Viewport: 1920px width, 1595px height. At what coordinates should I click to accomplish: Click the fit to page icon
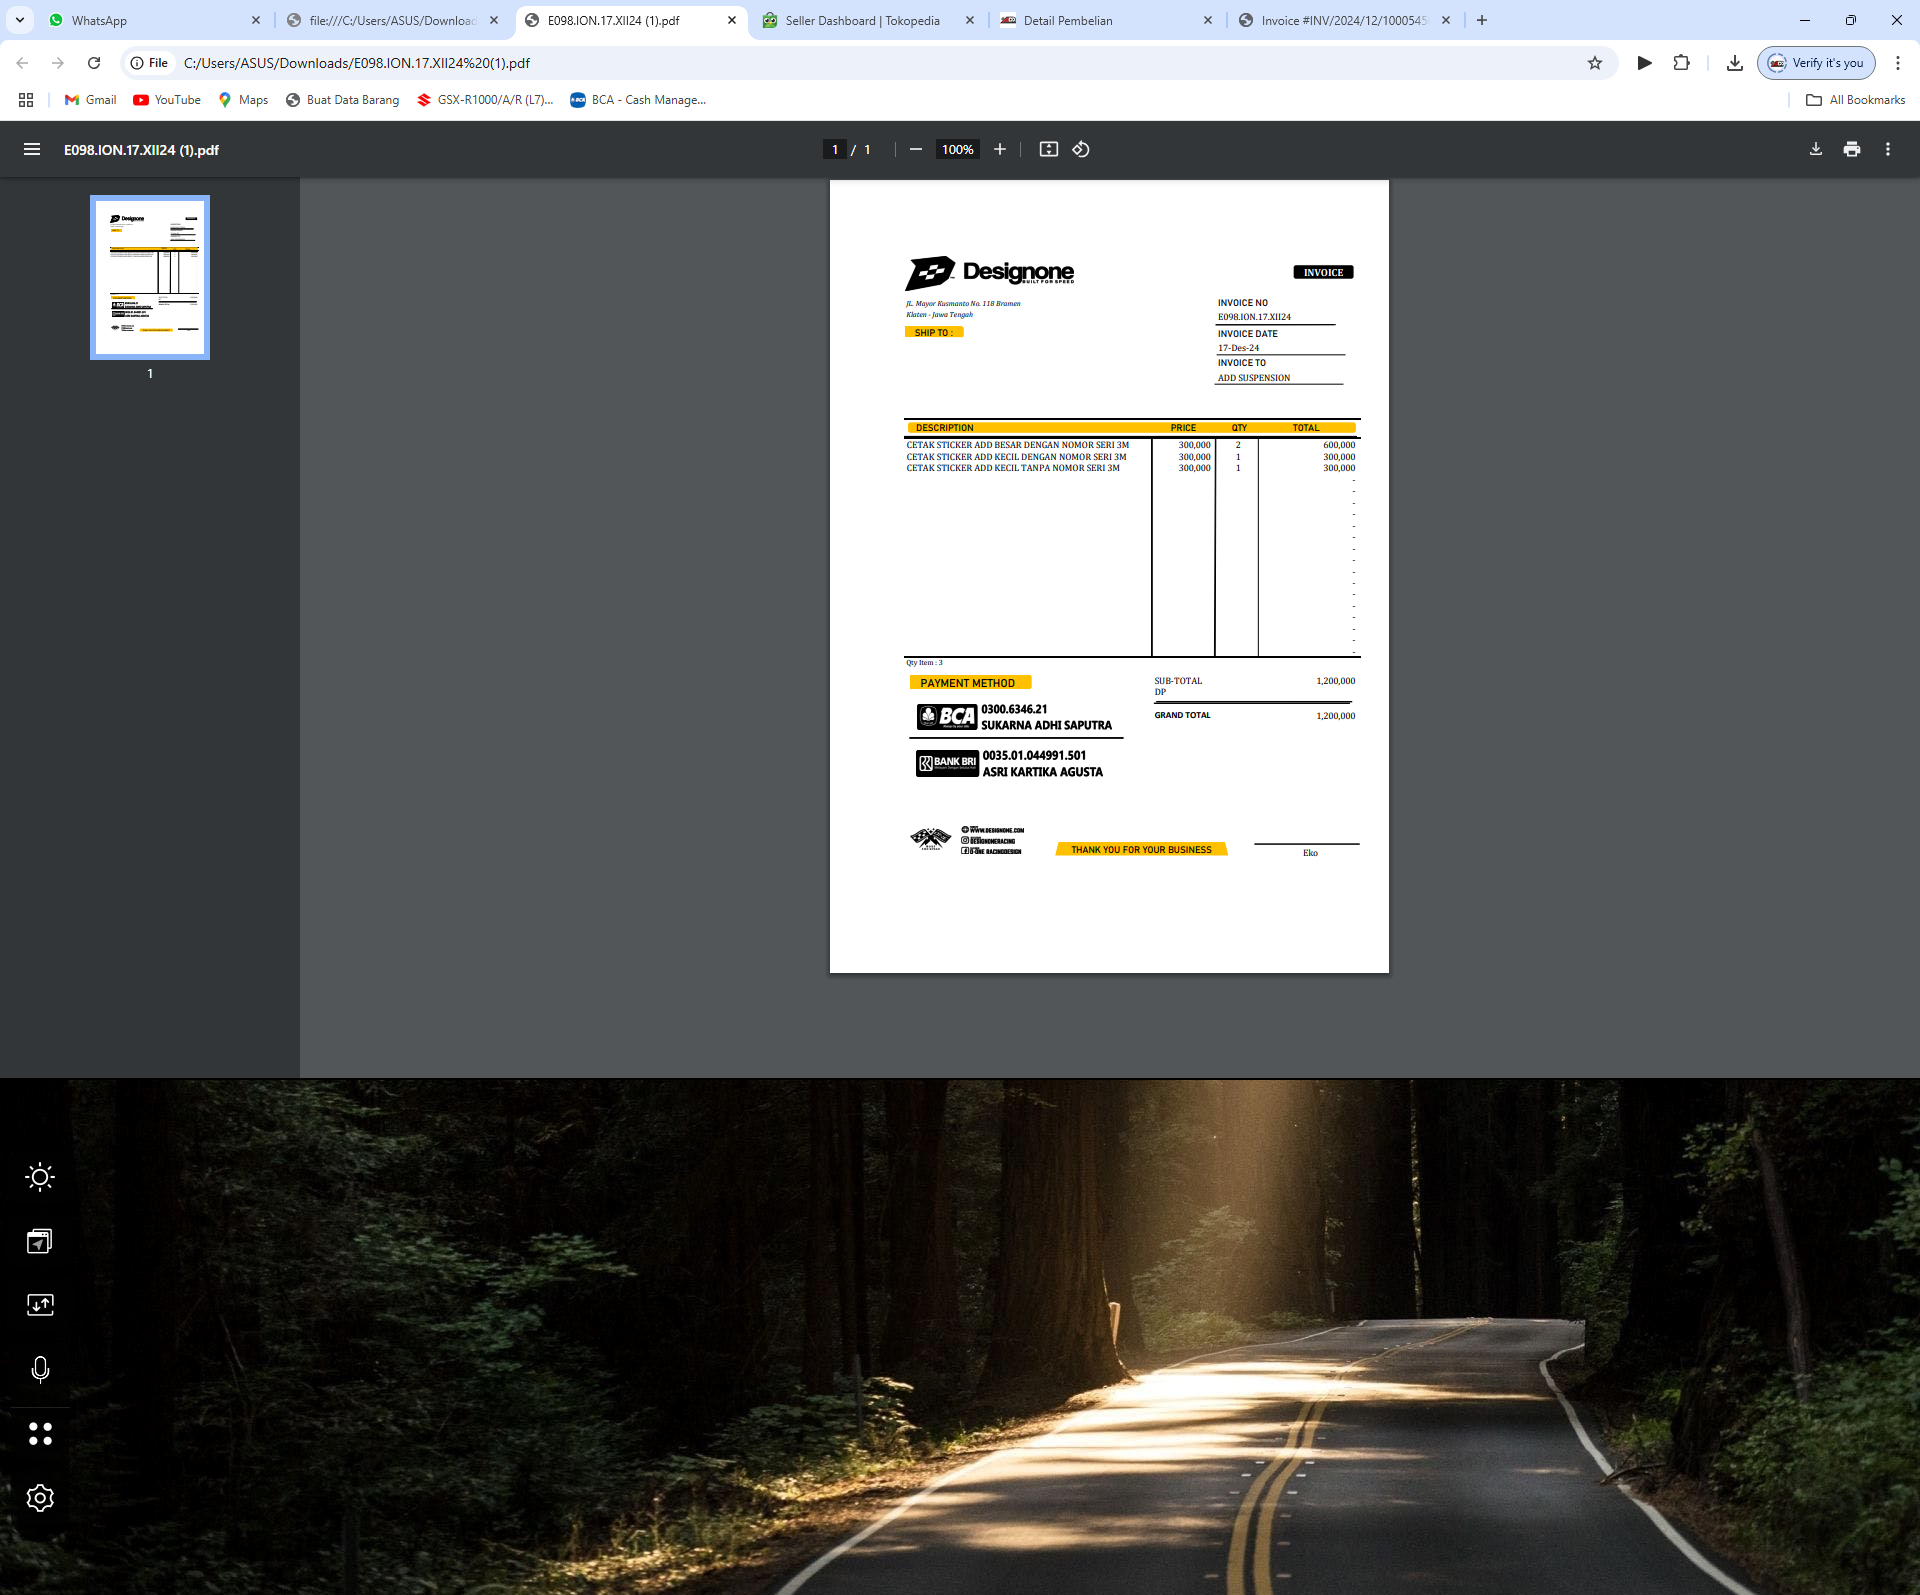1048,149
